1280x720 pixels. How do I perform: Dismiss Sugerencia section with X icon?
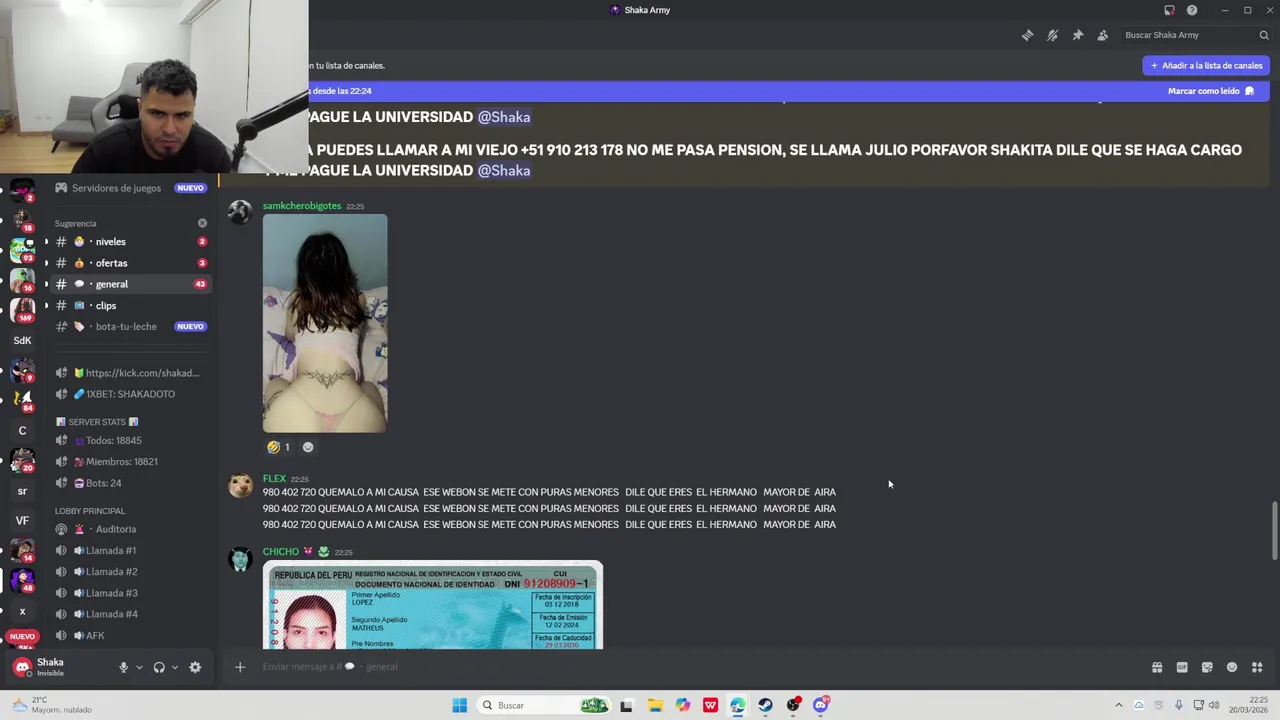coord(202,223)
